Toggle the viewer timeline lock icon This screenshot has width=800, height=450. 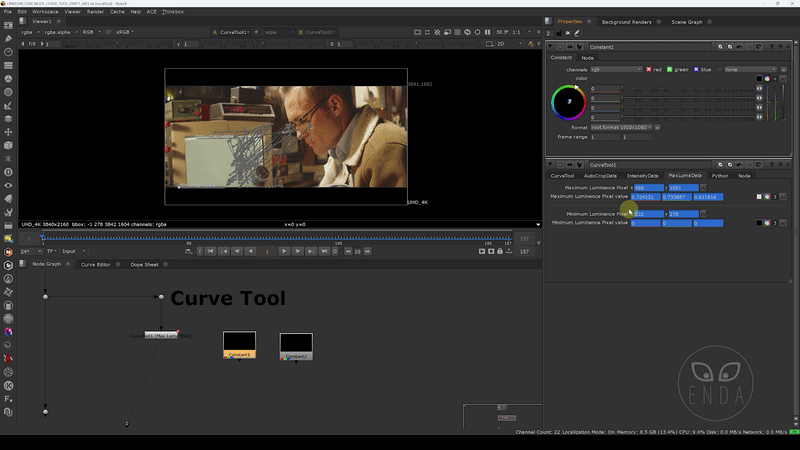click(500, 251)
